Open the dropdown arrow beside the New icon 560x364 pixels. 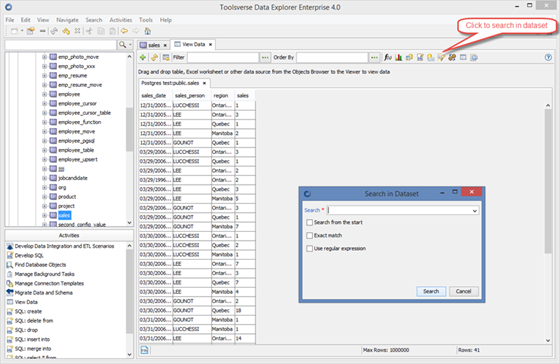pyautogui.click(x=22, y=31)
